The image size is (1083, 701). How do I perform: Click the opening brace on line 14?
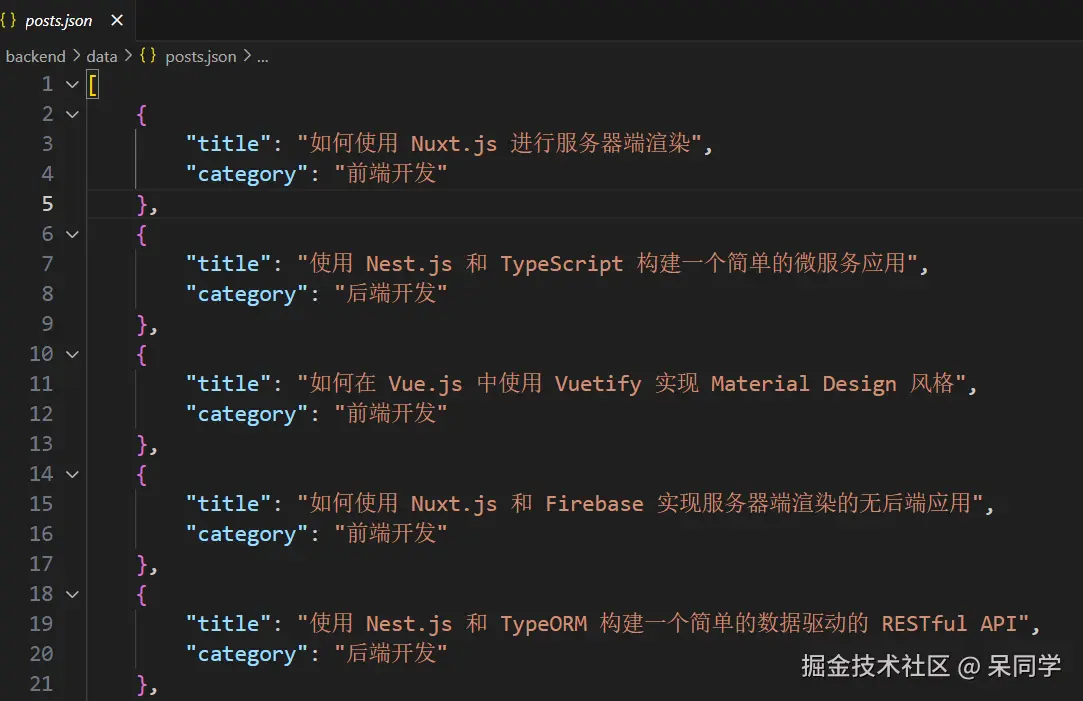(142, 474)
